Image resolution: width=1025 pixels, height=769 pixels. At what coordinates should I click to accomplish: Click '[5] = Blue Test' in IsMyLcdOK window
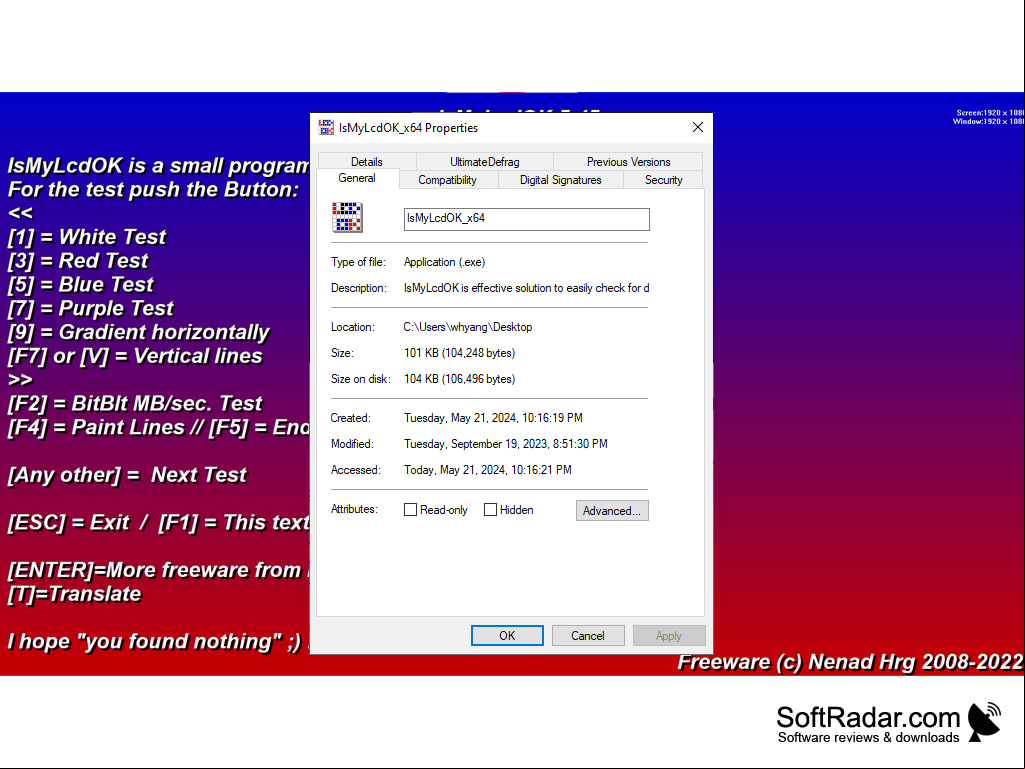pos(80,284)
